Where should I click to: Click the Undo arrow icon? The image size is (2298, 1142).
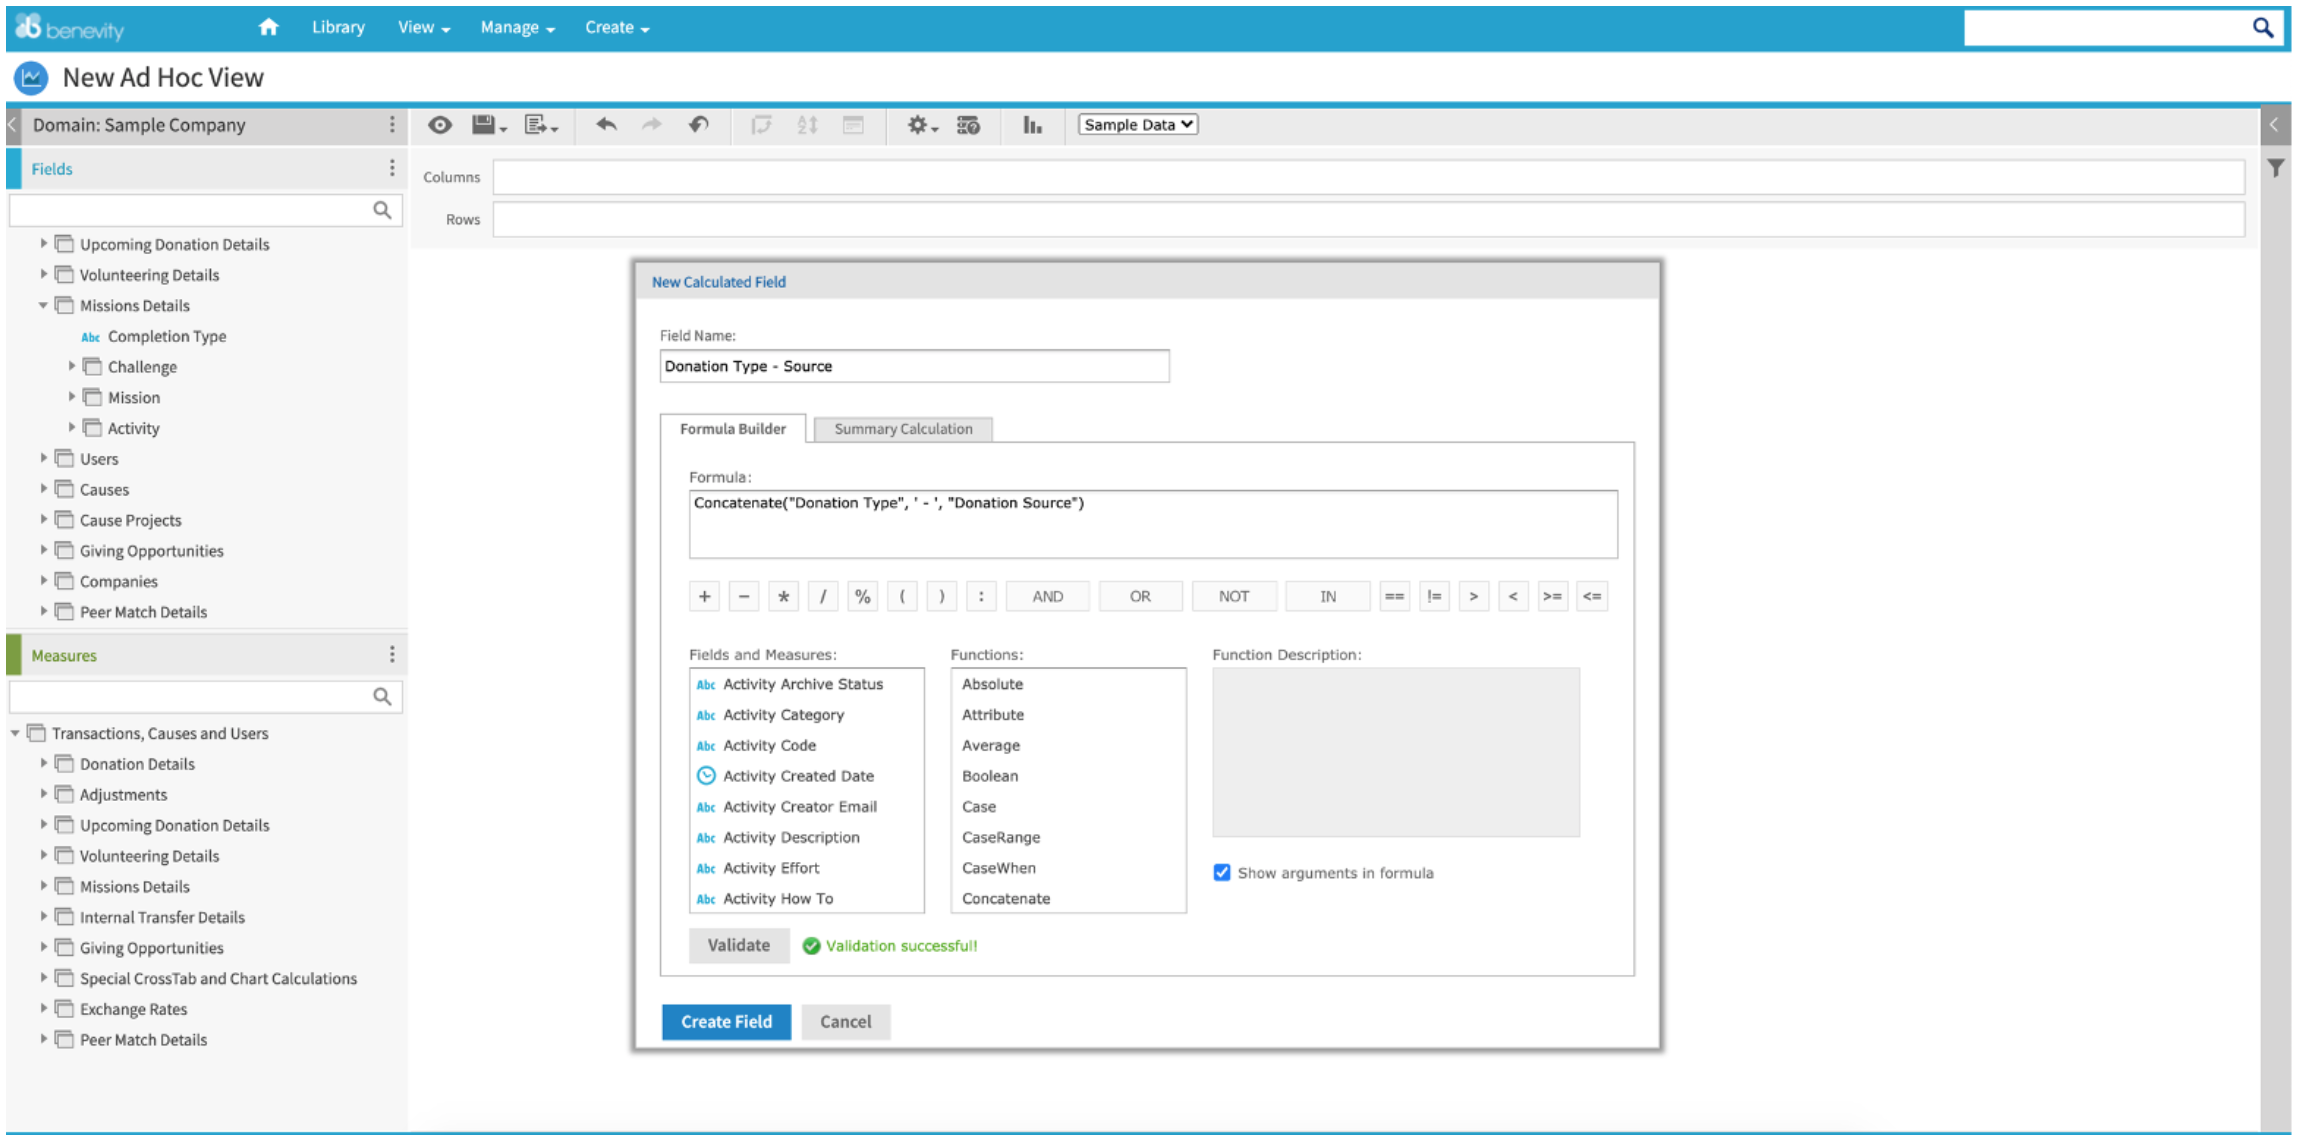(606, 125)
